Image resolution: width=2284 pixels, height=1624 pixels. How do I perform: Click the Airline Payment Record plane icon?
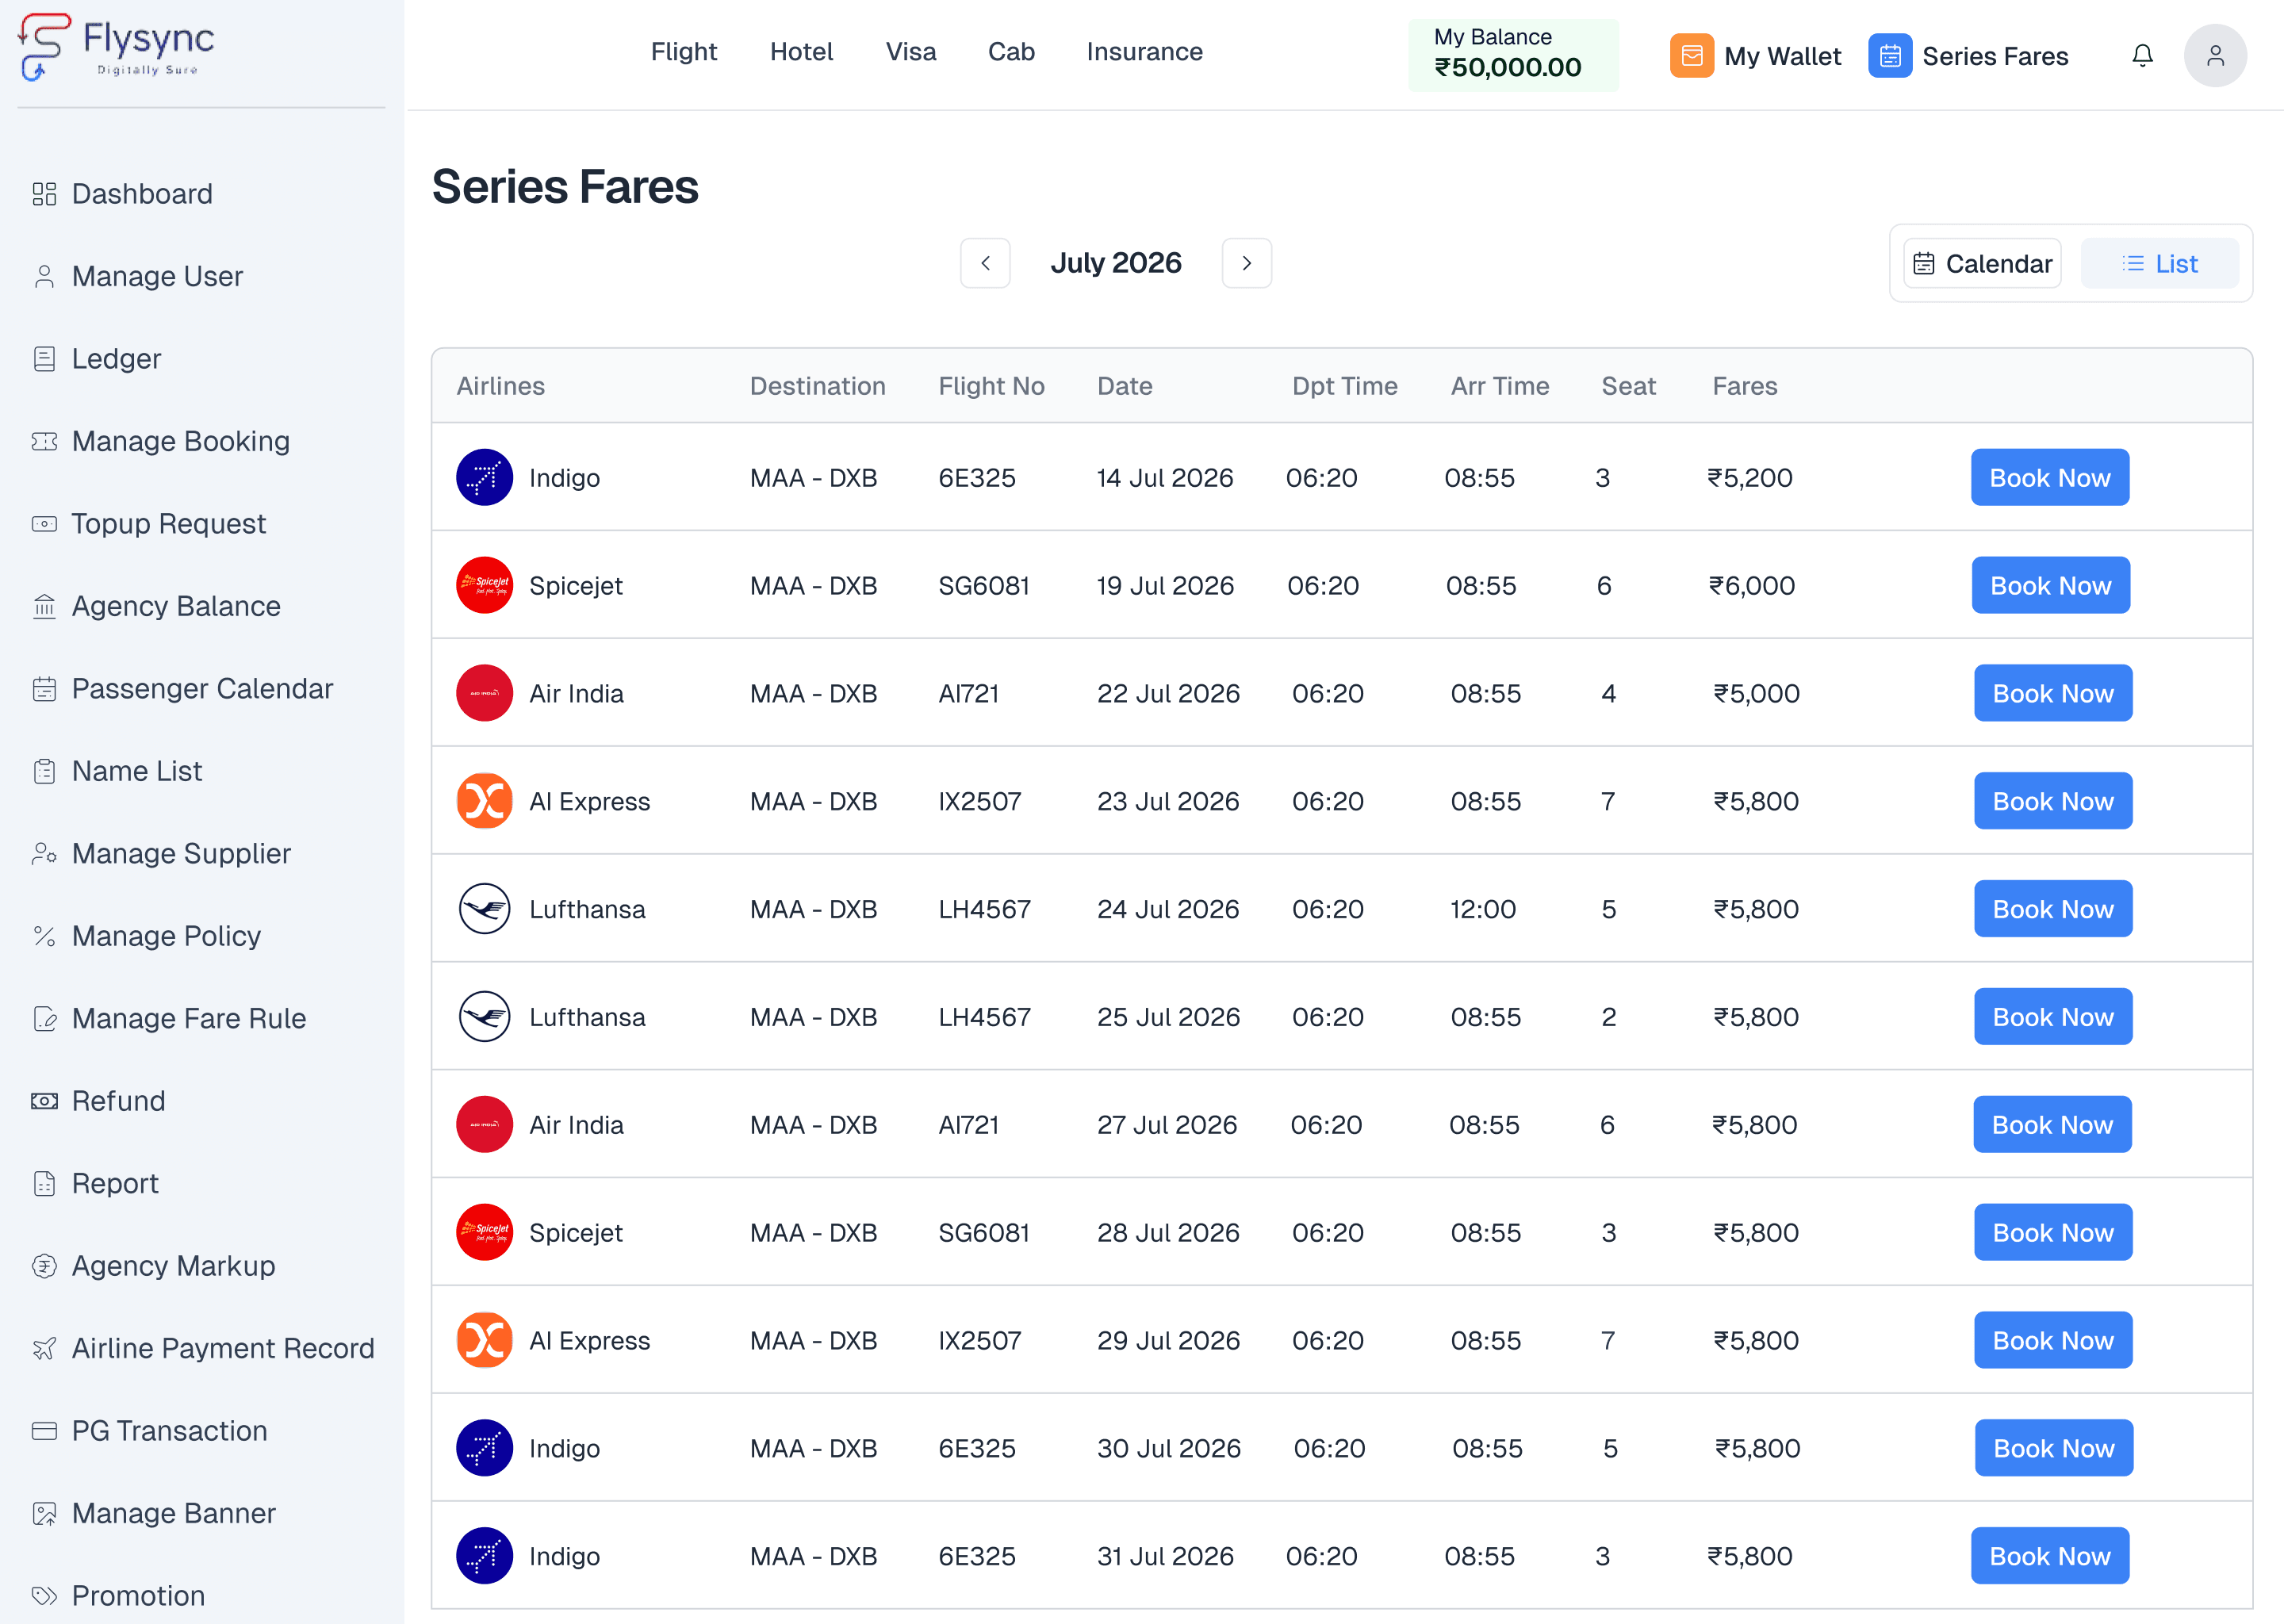(44, 1349)
